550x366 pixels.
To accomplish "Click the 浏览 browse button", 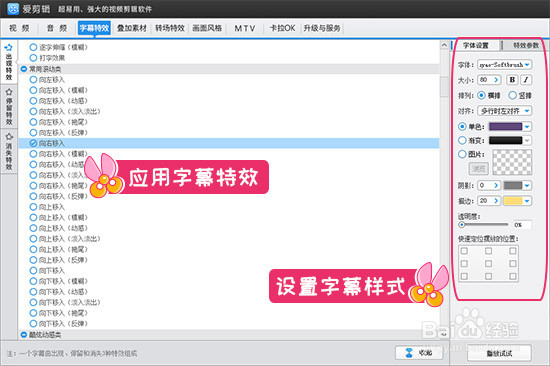I will click(478, 169).
